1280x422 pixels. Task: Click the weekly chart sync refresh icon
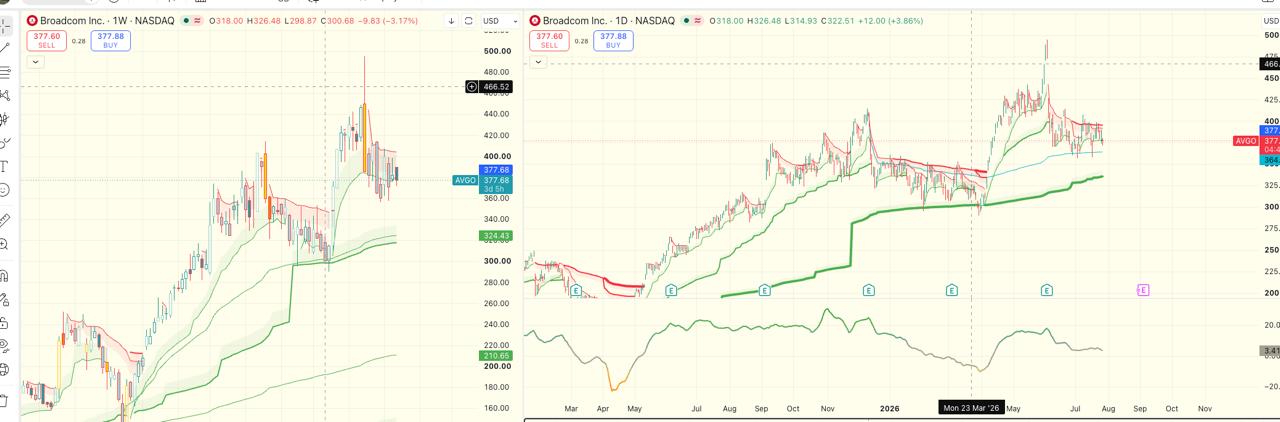(x=468, y=21)
